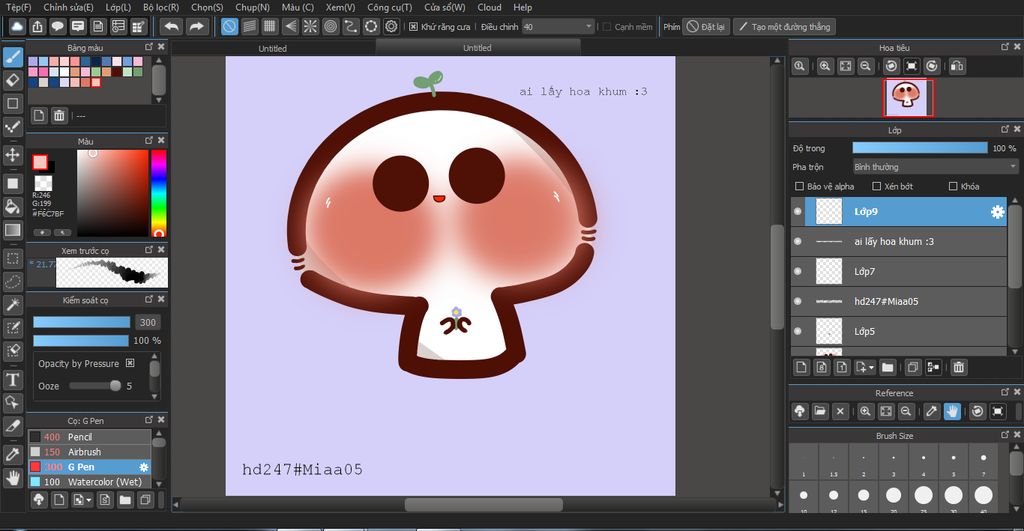Viewport: 1024px width, 531px height.
Task: Enable the radial snap guide
Action: click(x=310, y=27)
